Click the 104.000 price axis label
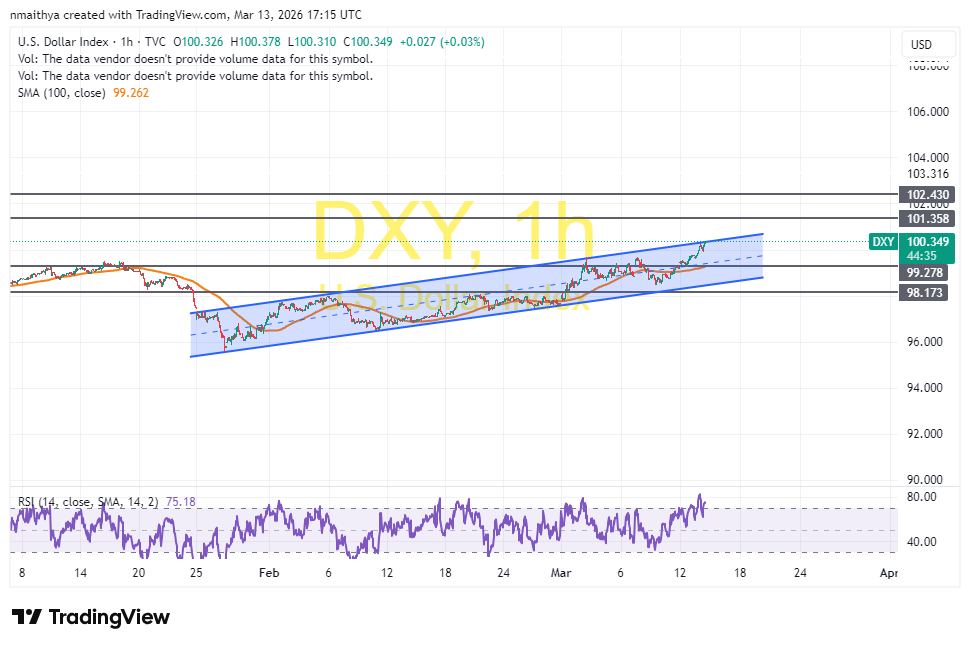The height and width of the screenshot is (647, 970). (x=927, y=158)
